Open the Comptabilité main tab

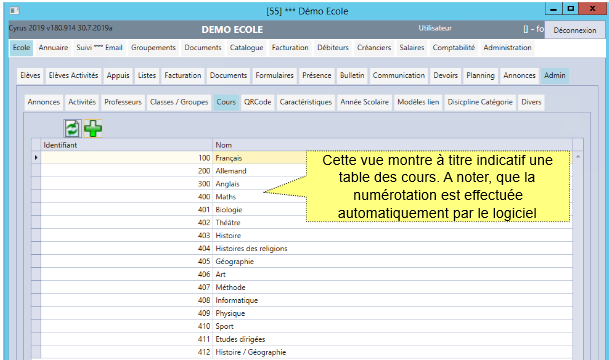pos(454,47)
